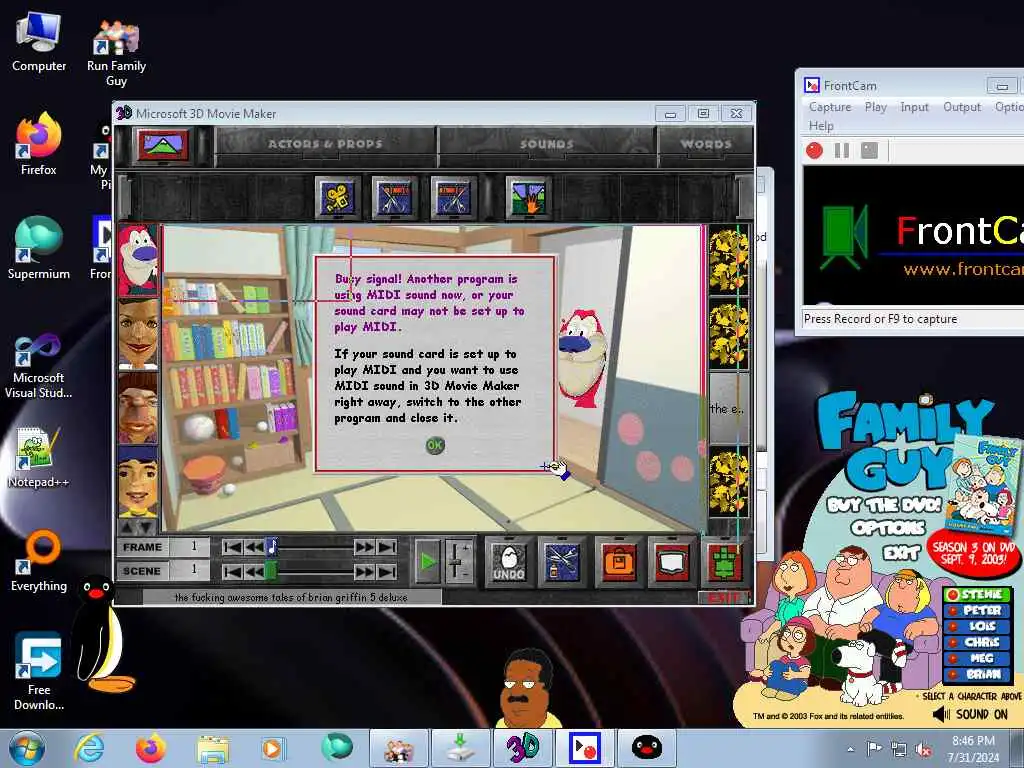Open the orange Portfolio briefcase
This screenshot has height=768, width=1024.
pyautogui.click(x=618, y=562)
